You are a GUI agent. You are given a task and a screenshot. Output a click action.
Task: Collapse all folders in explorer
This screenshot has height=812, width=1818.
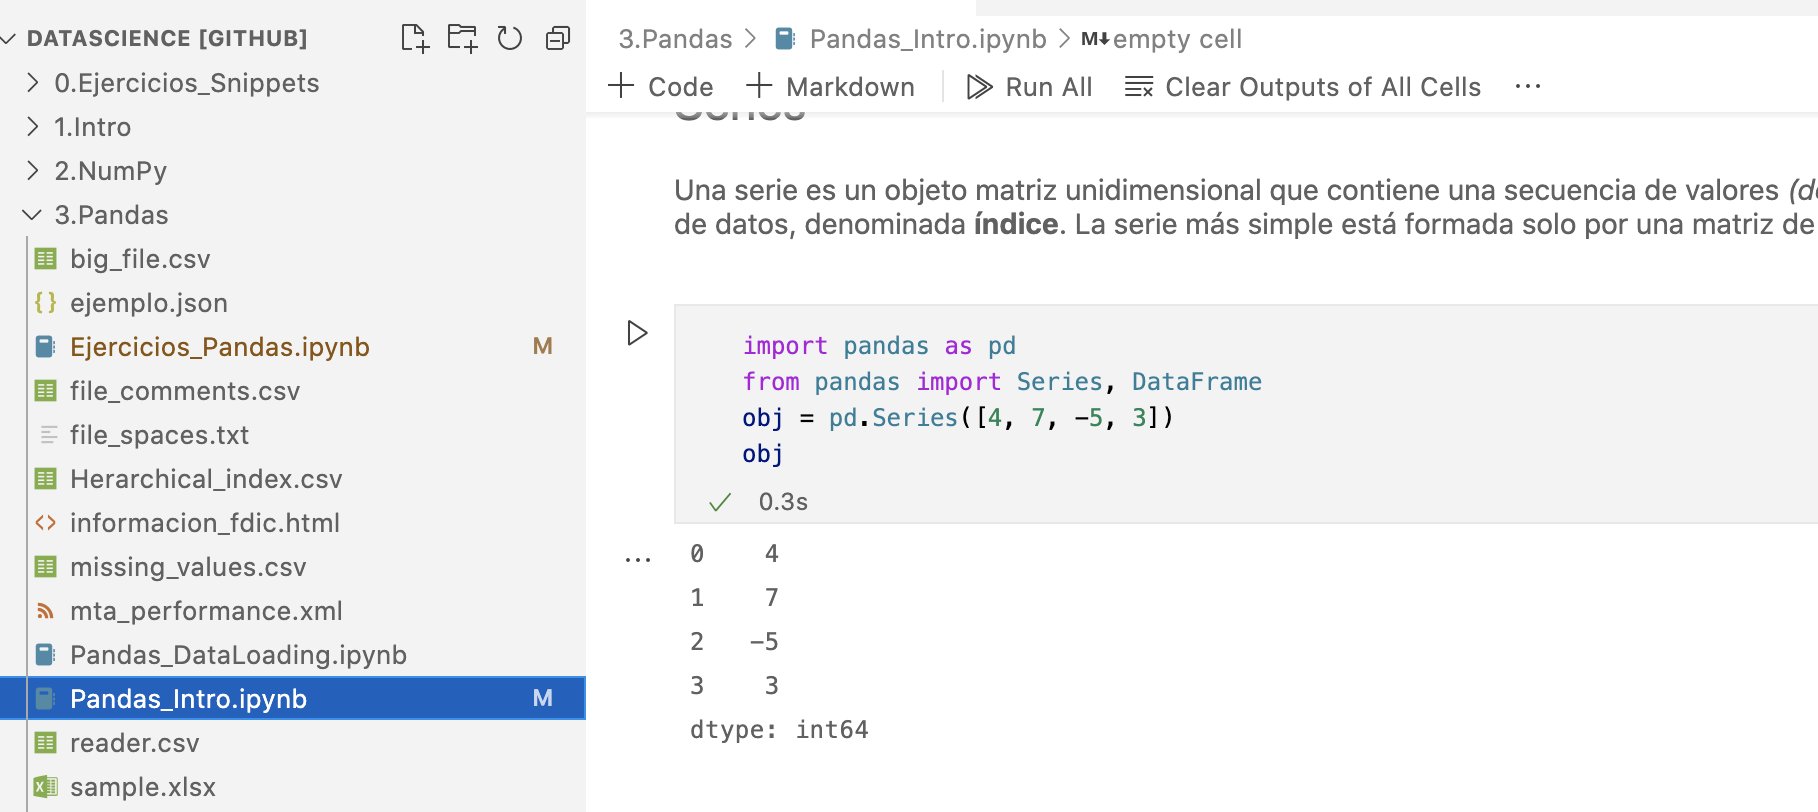pyautogui.click(x=558, y=38)
